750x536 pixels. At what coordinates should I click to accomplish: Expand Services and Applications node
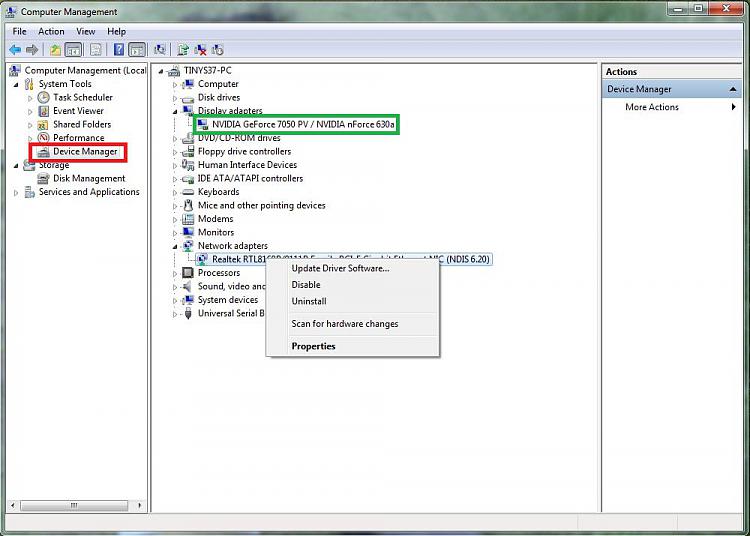(x=16, y=193)
